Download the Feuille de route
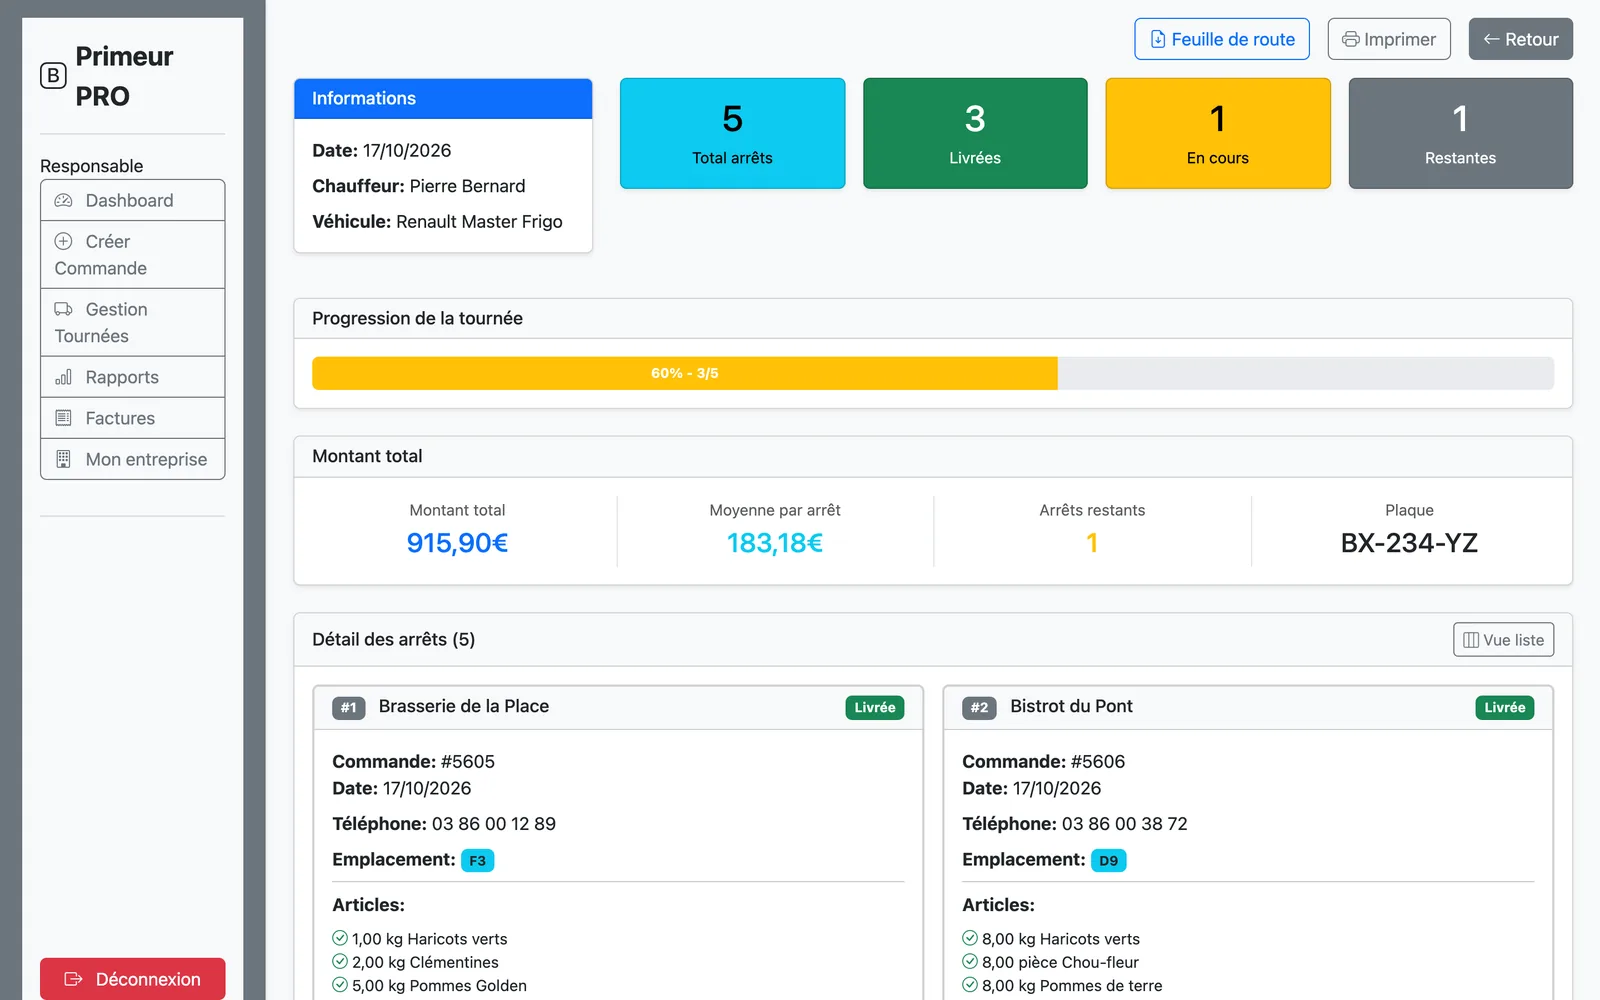Viewport: 1600px width, 1000px height. pyautogui.click(x=1222, y=39)
